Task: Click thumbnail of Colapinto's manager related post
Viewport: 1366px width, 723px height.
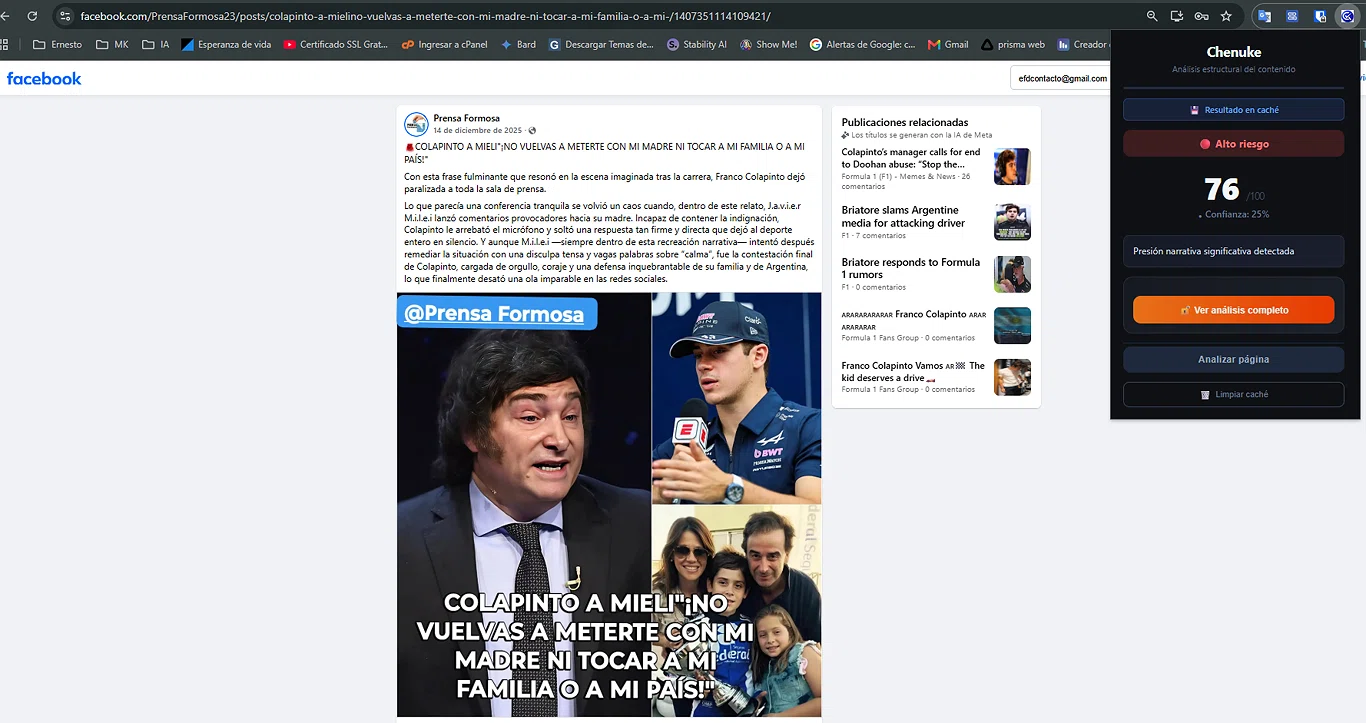Action: 1012,166
